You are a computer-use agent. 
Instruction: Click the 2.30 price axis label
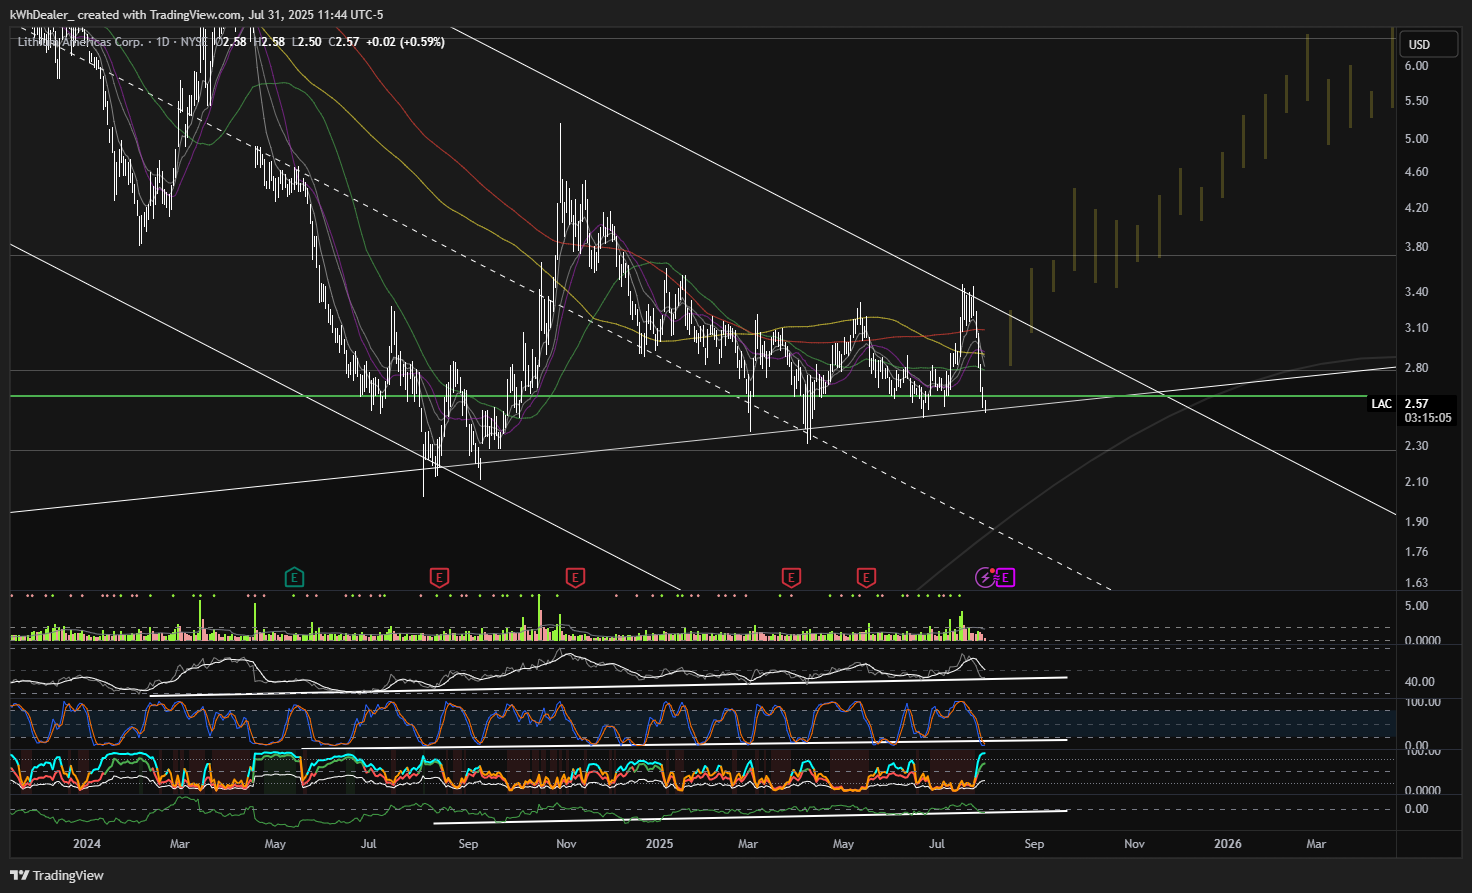tap(1416, 446)
